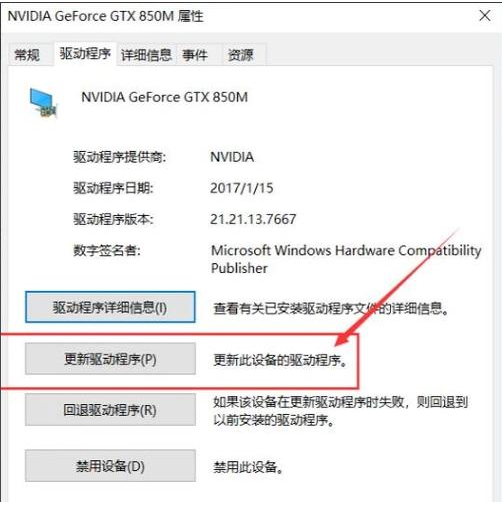Go to the 事件 tab
The width and height of the screenshot is (504, 506).
195,55
